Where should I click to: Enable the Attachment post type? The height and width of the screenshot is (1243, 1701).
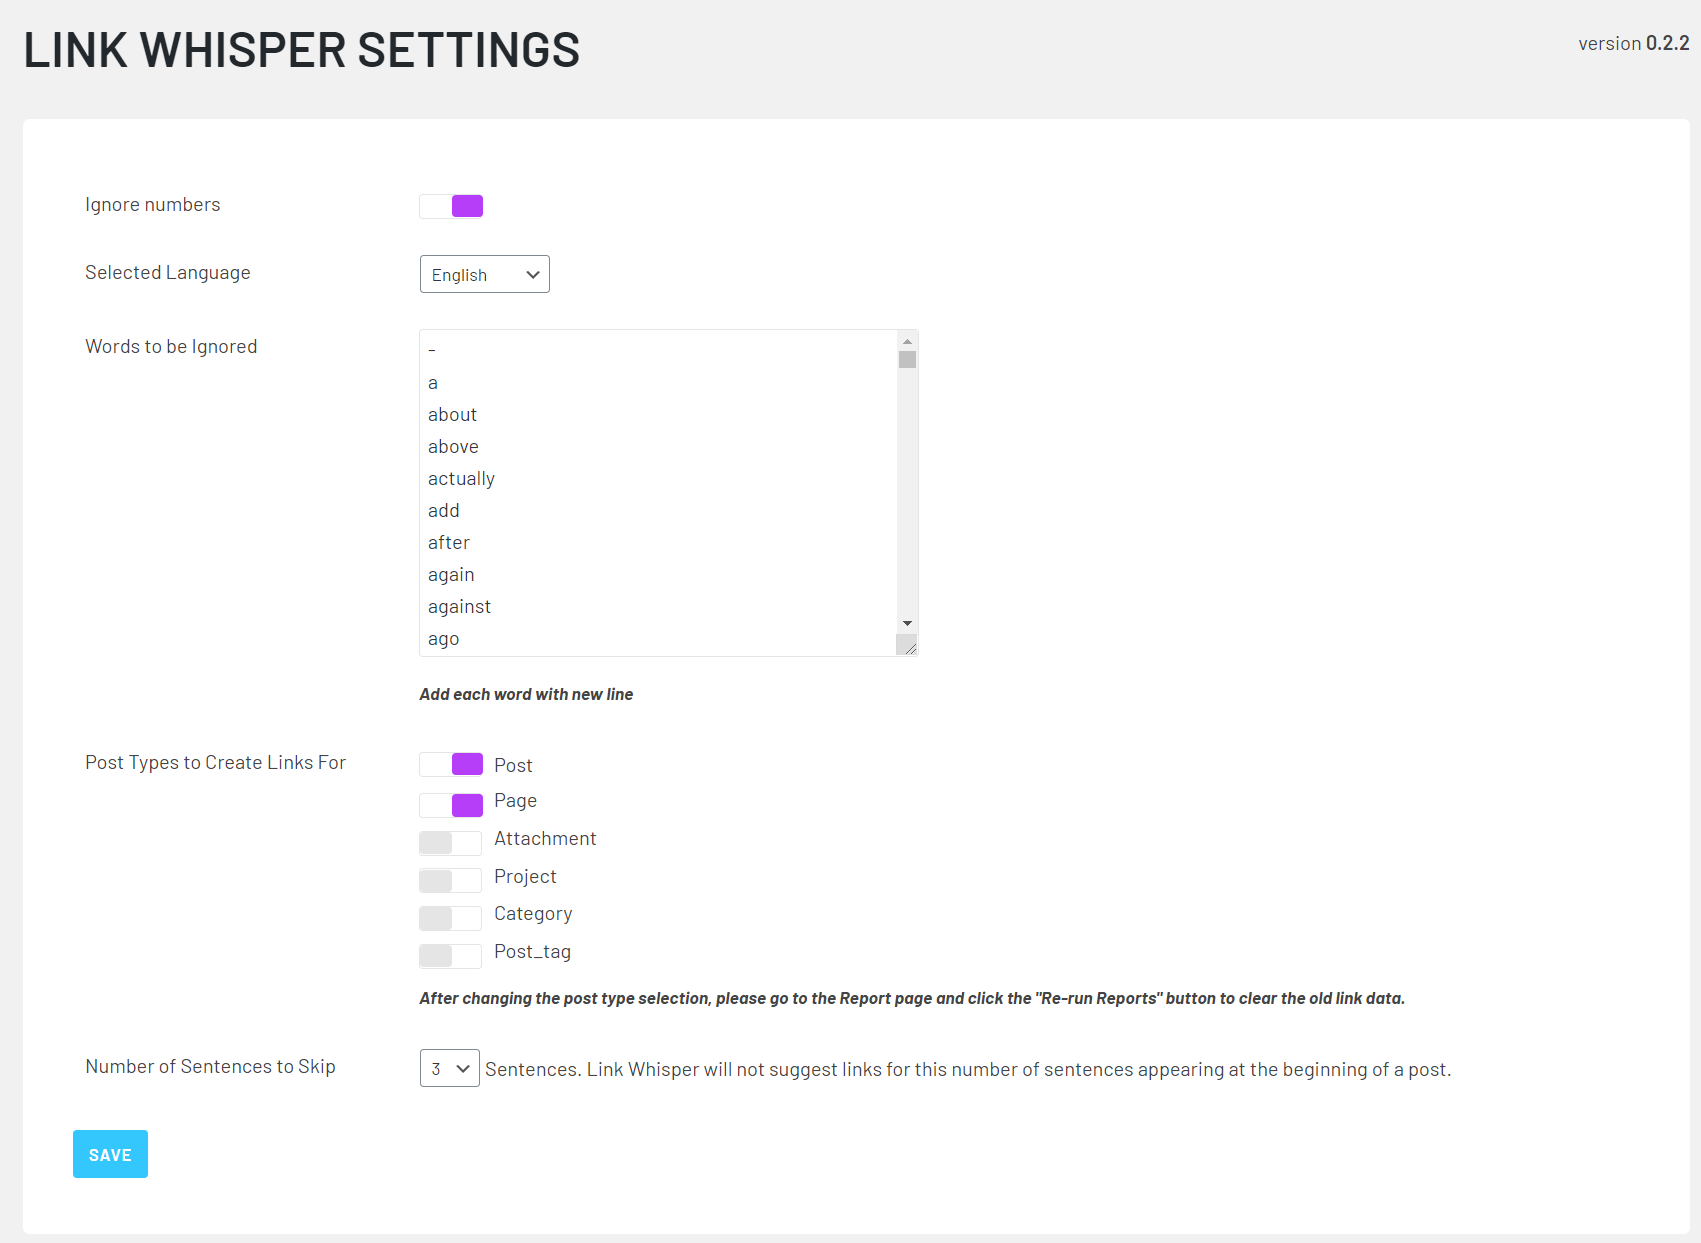pos(450,842)
